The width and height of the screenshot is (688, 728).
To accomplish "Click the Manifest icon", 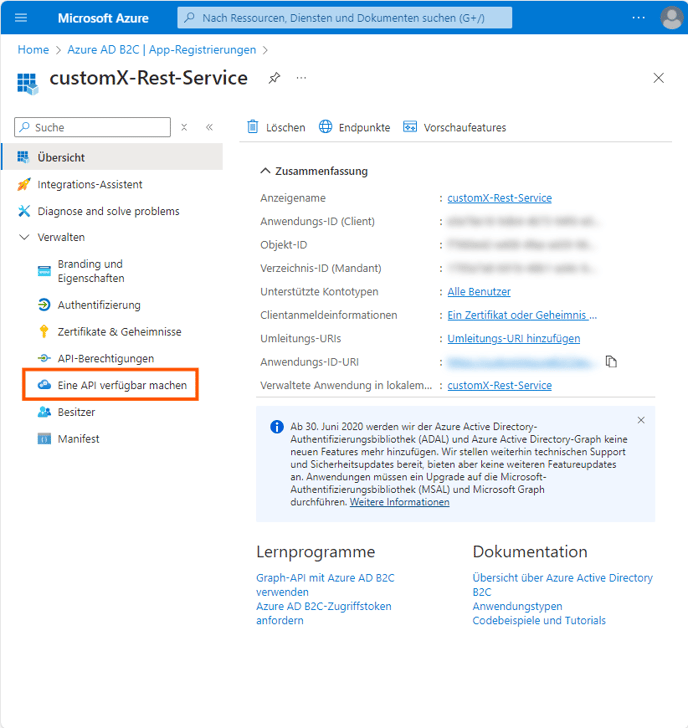I will point(44,439).
